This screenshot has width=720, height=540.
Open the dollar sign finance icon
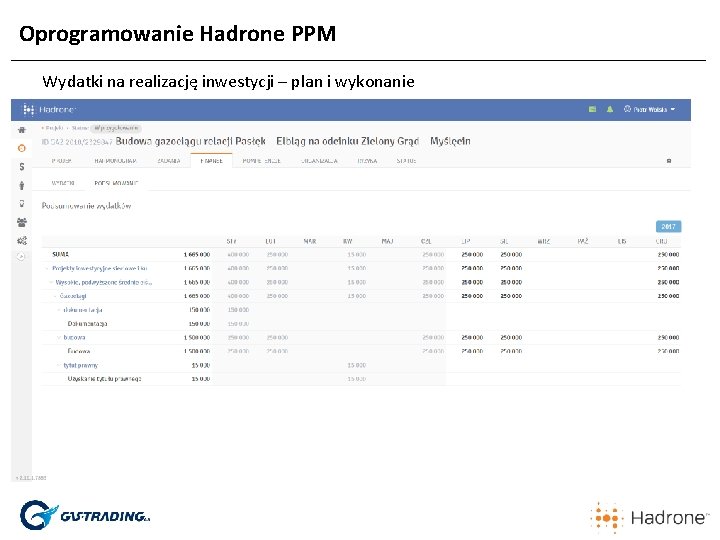pos(22,167)
